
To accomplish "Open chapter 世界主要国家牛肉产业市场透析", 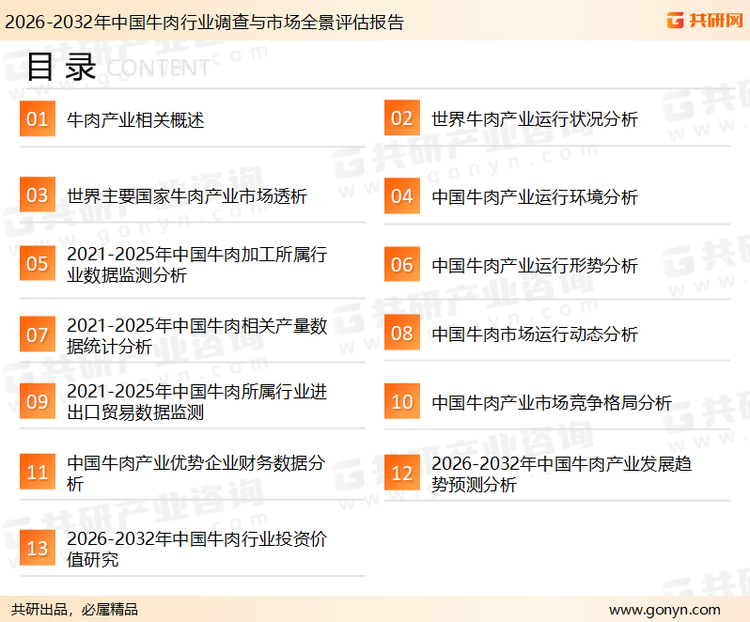I will 187,196.
